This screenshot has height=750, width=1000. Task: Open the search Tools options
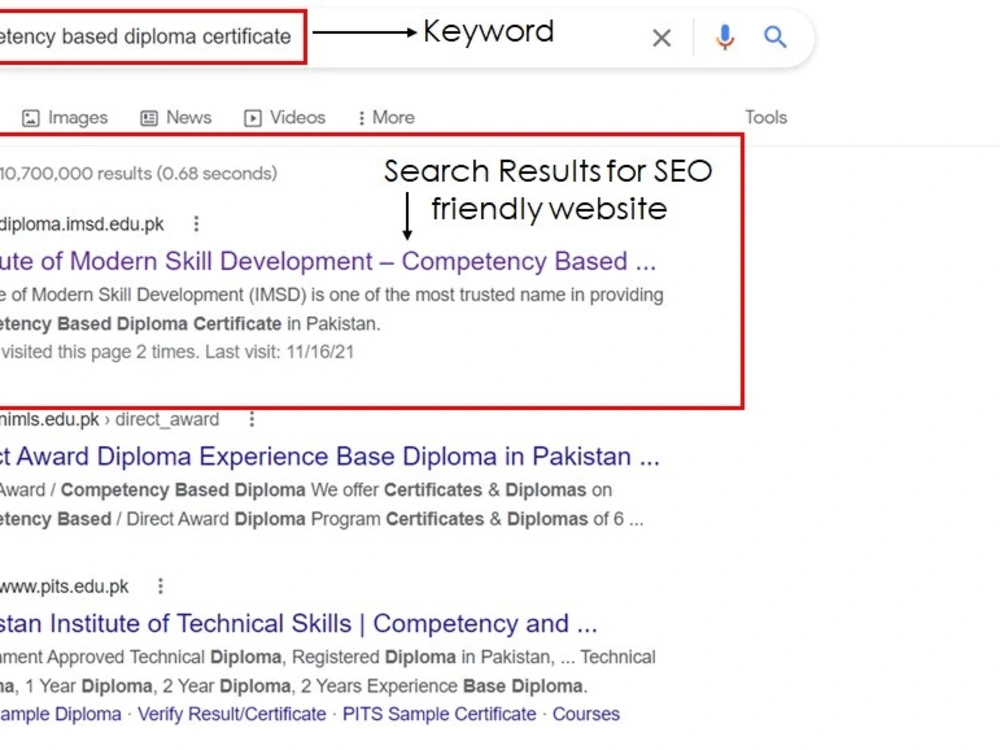[766, 117]
